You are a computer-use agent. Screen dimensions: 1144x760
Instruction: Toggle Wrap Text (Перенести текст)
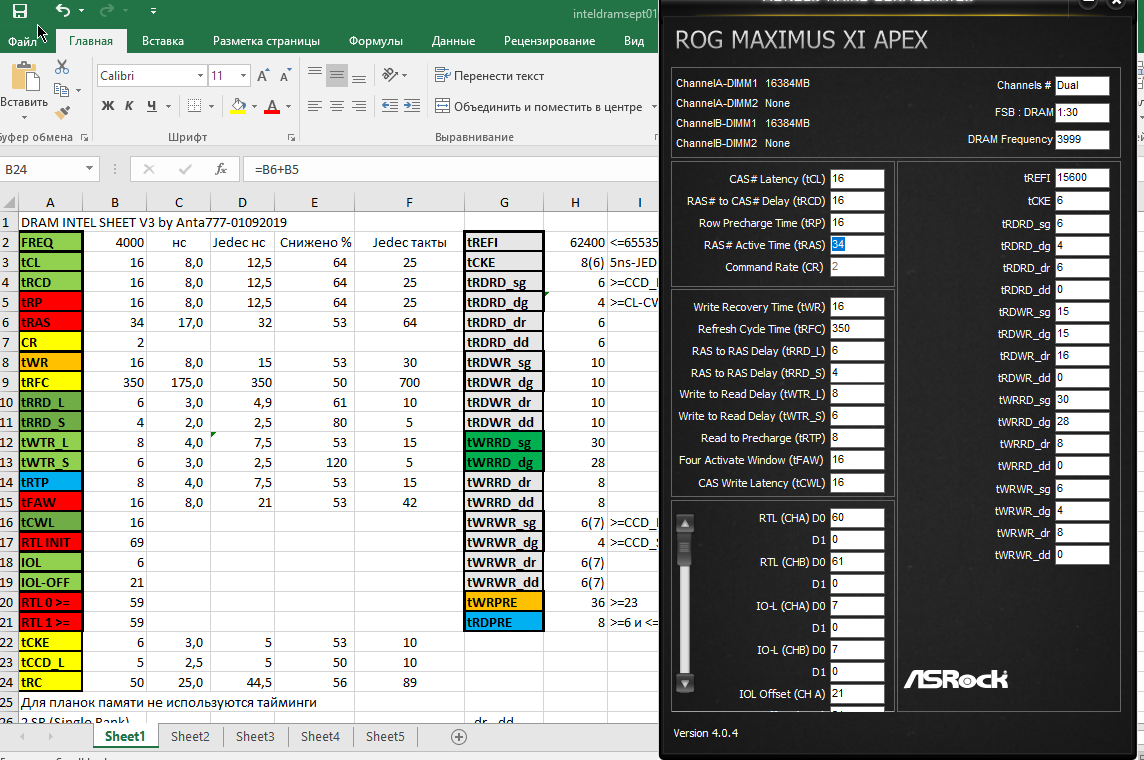click(489, 75)
